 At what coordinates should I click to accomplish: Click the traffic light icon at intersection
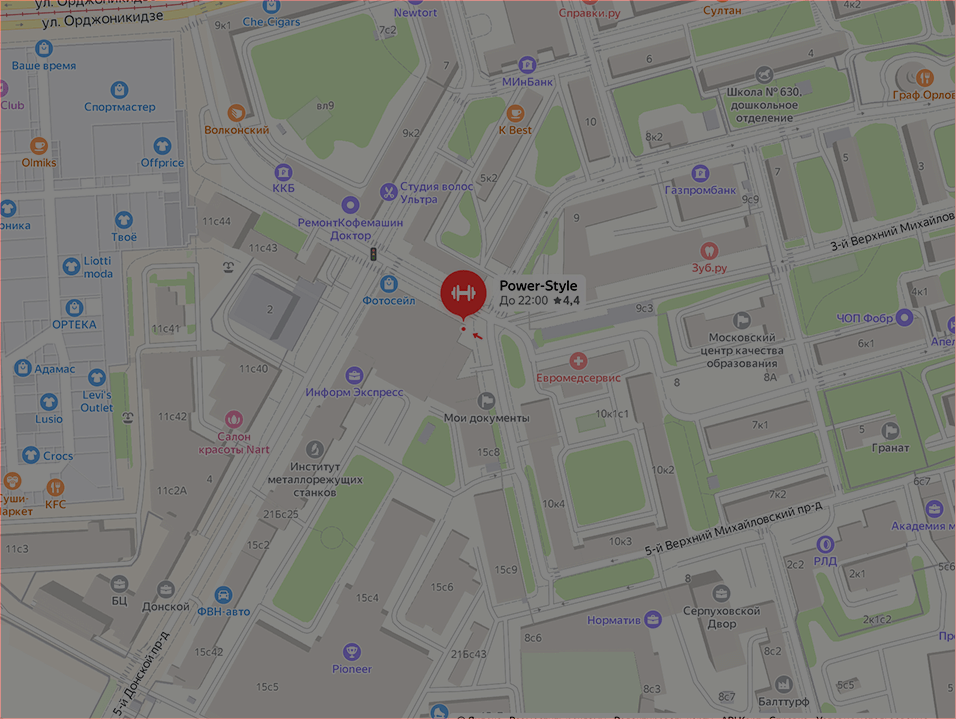coord(373,254)
